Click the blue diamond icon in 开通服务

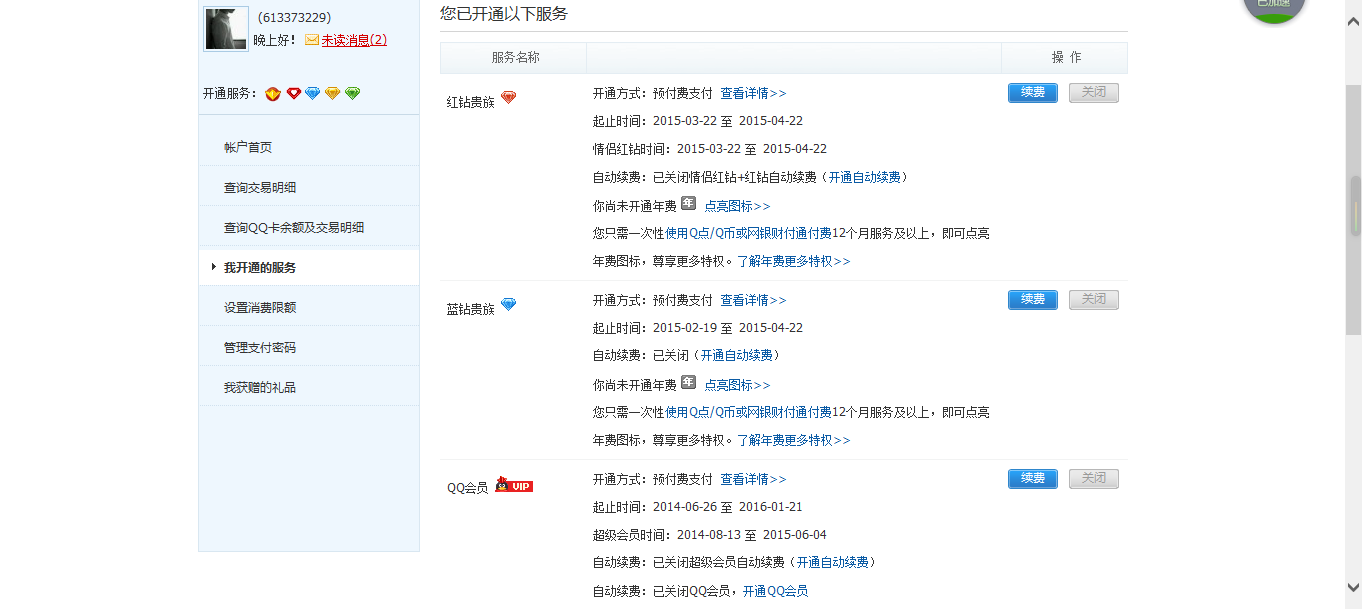coord(313,93)
